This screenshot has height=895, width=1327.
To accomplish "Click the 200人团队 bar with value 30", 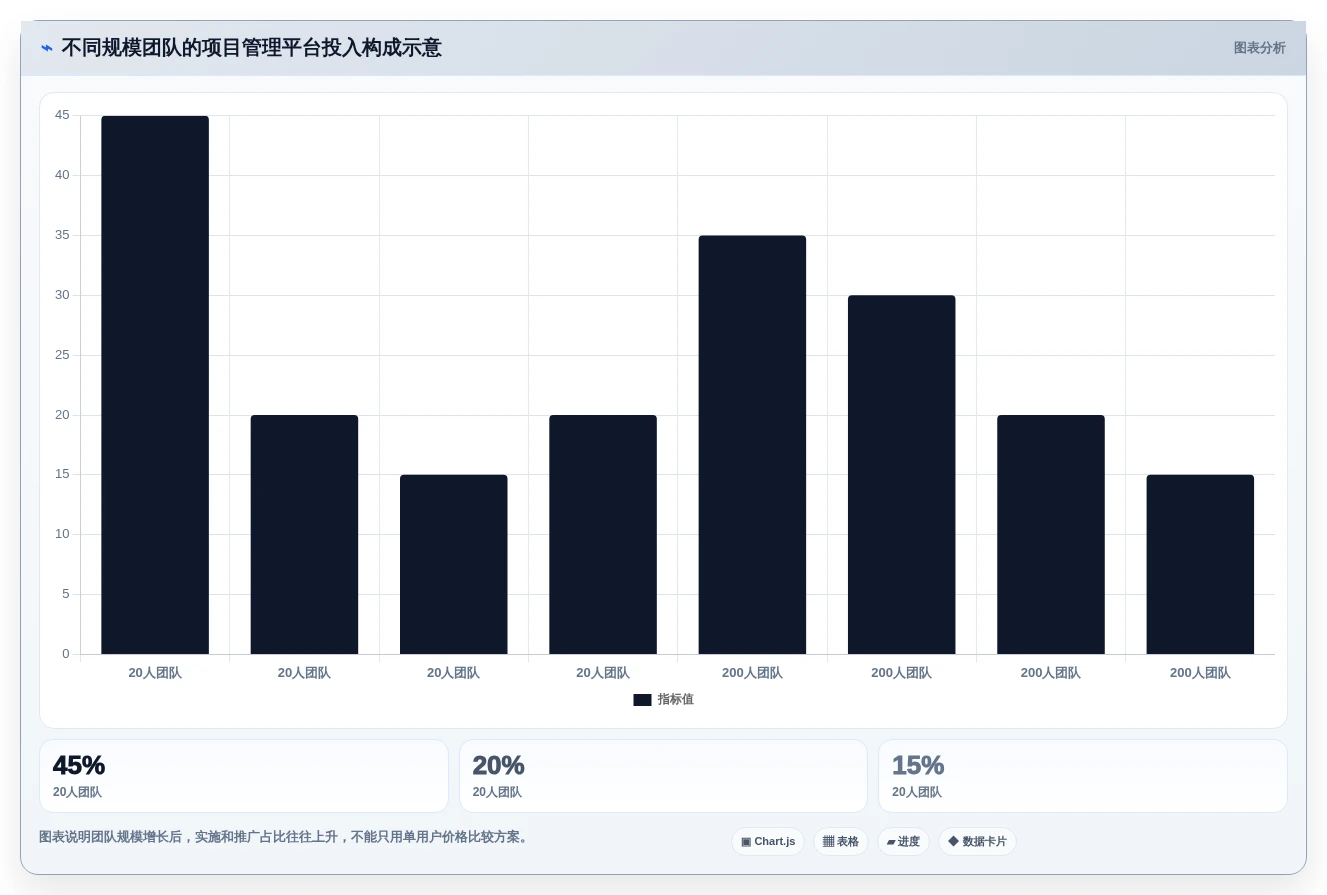I will coord(901,475).
